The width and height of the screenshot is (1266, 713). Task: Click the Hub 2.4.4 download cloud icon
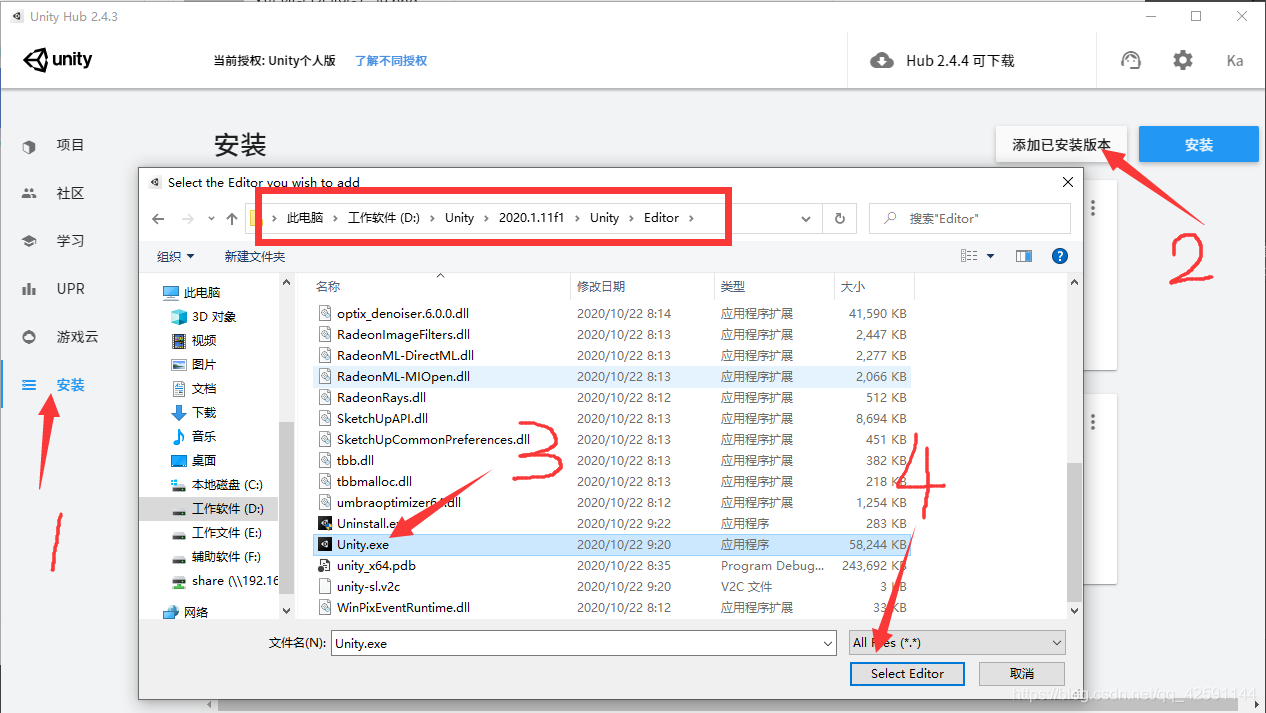tap(882, 61)
